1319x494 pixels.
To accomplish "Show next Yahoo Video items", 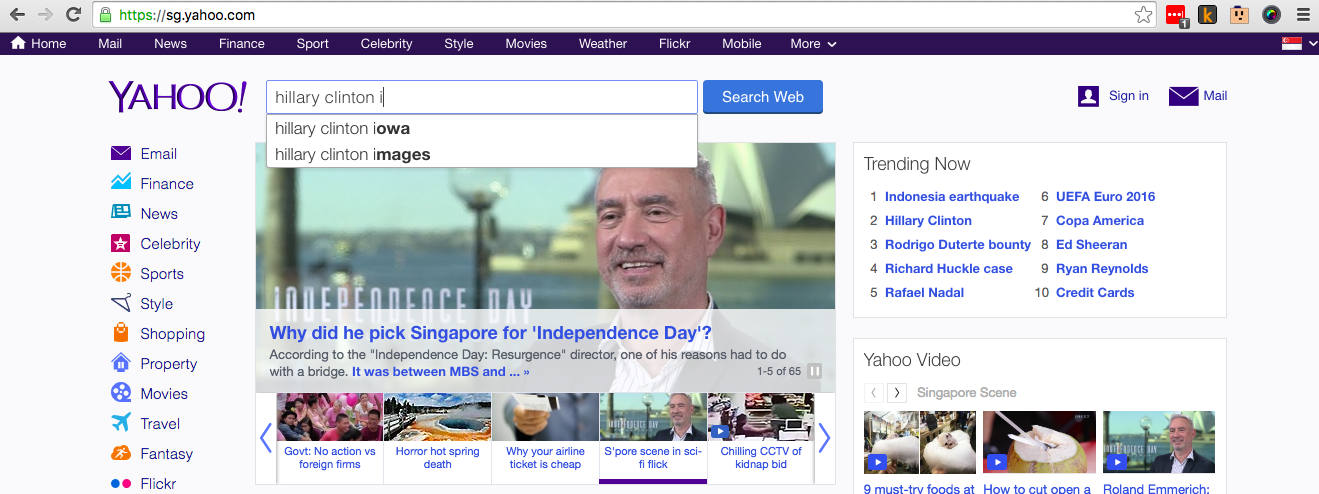I will 897,393.
